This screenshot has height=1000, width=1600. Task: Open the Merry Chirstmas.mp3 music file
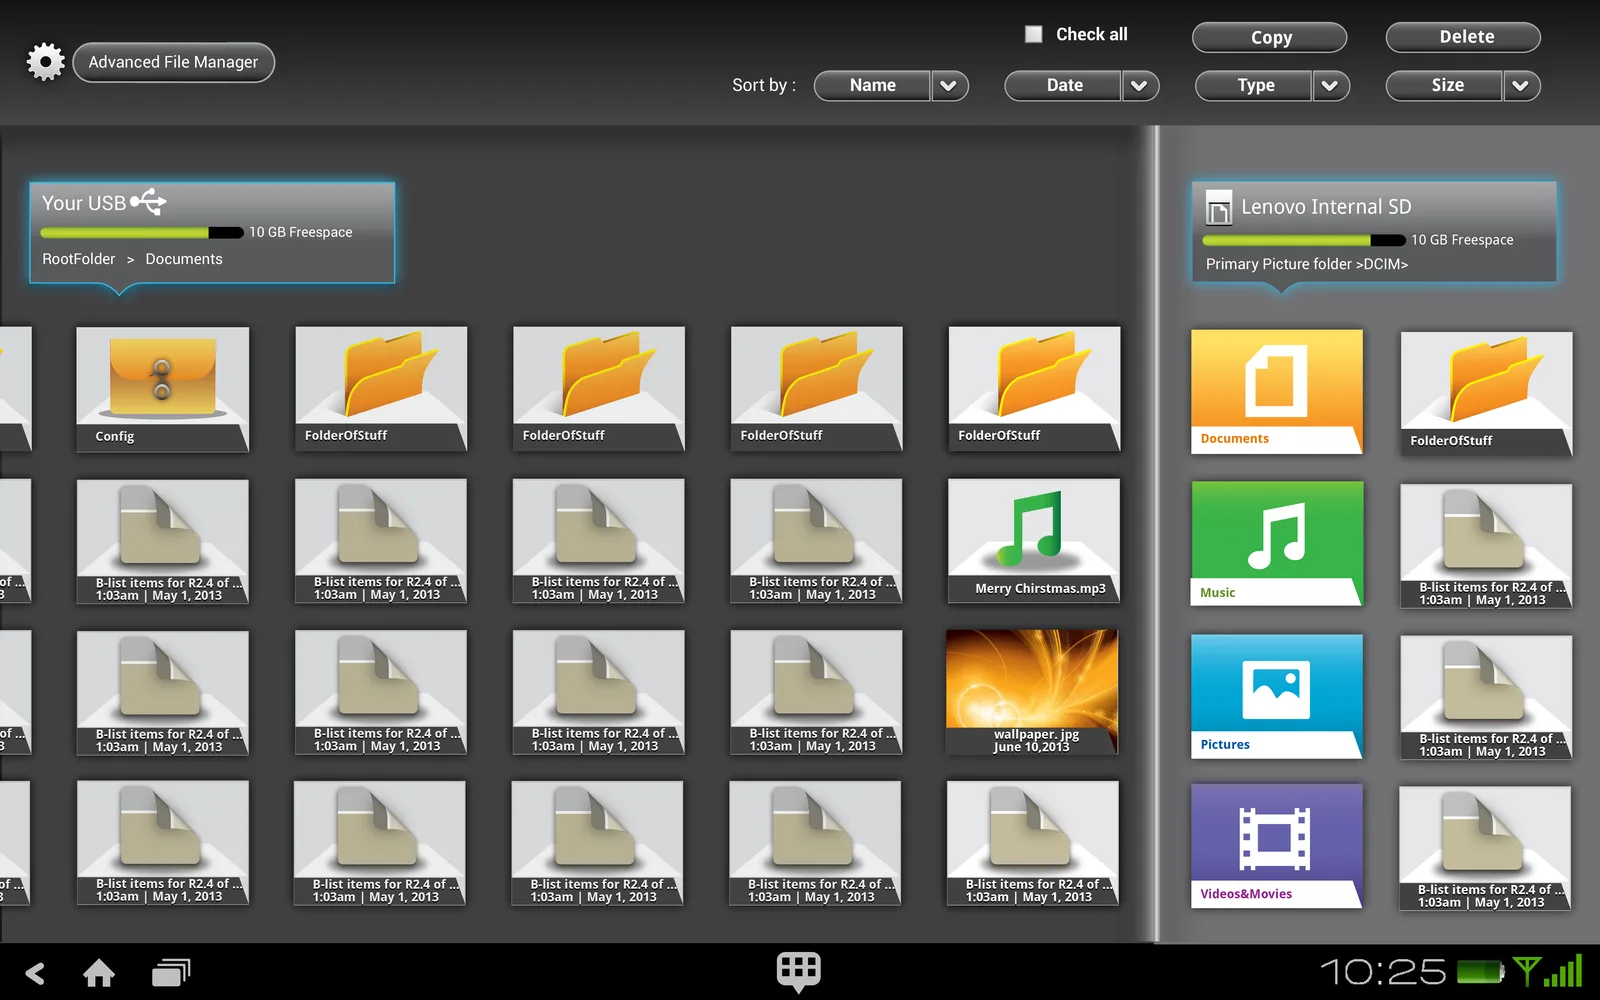pos(1034,541)
